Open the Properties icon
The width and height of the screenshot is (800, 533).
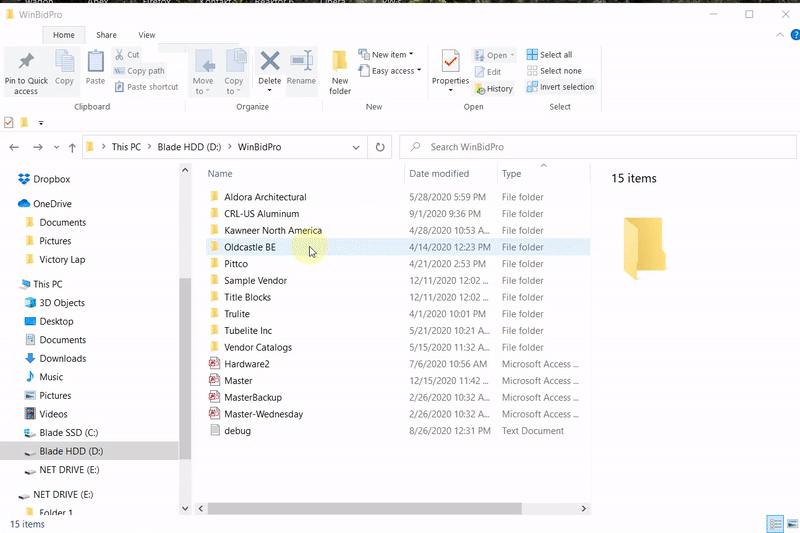451,61
